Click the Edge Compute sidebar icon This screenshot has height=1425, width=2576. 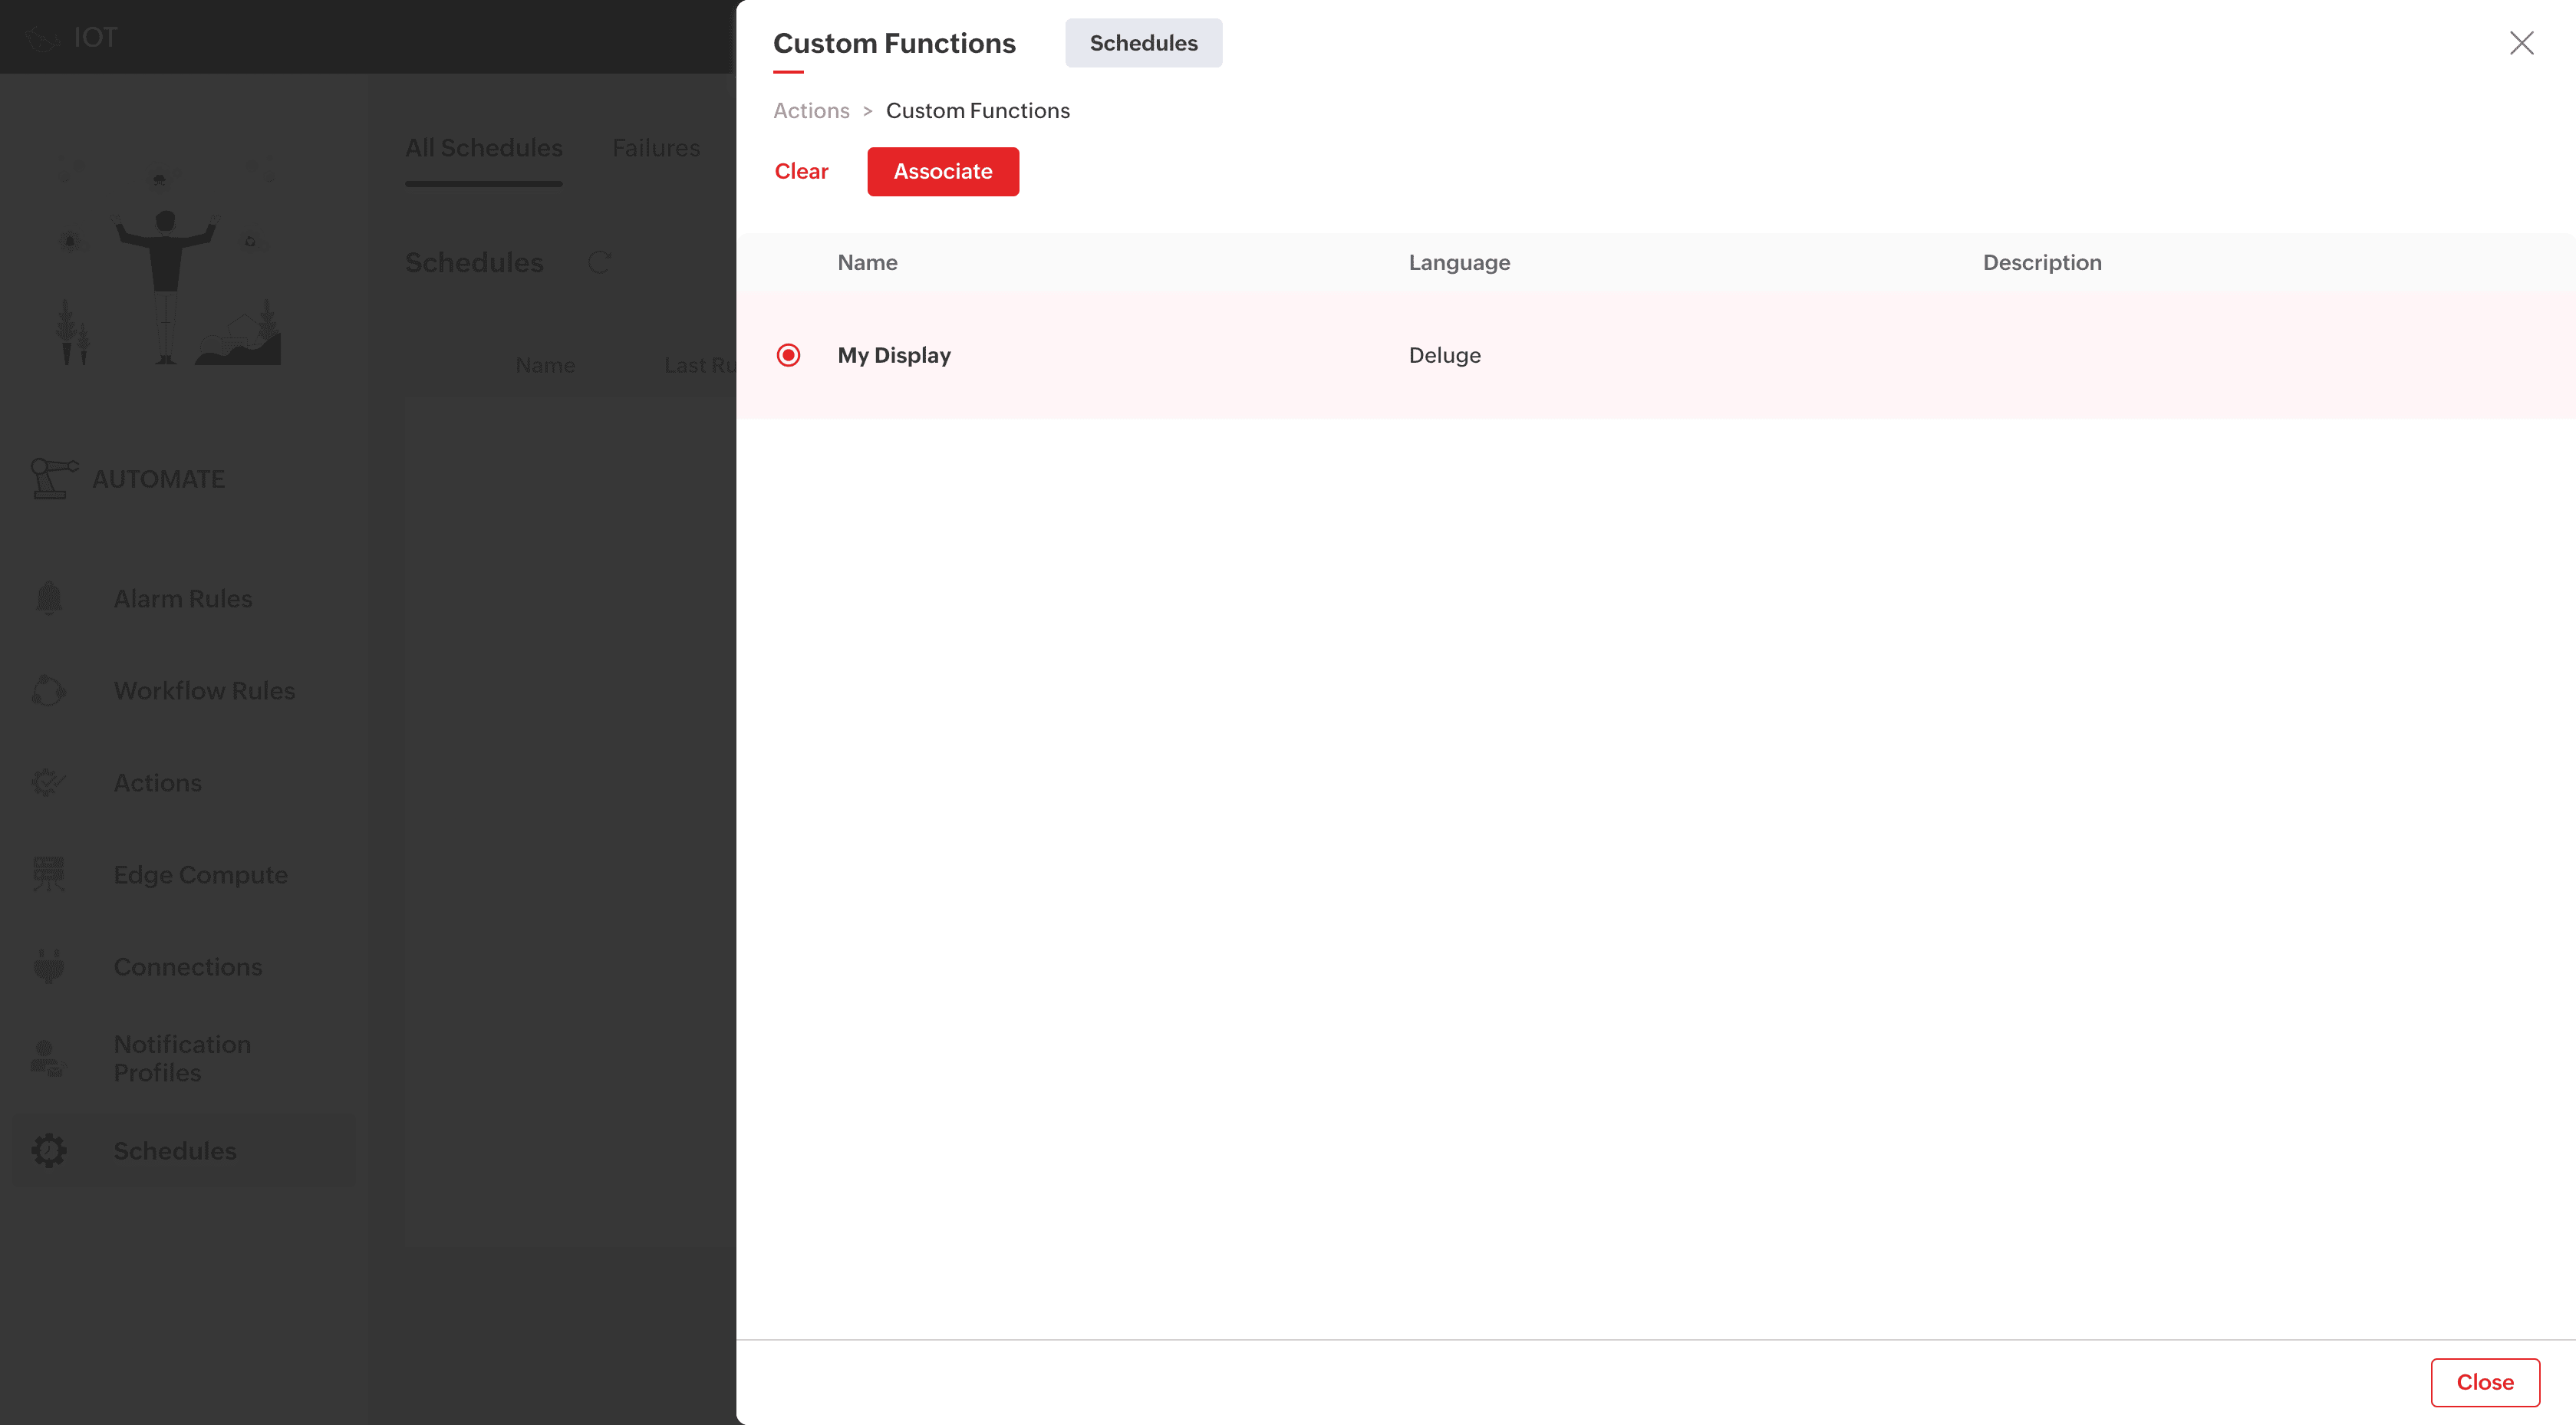[x=49, y=874]
